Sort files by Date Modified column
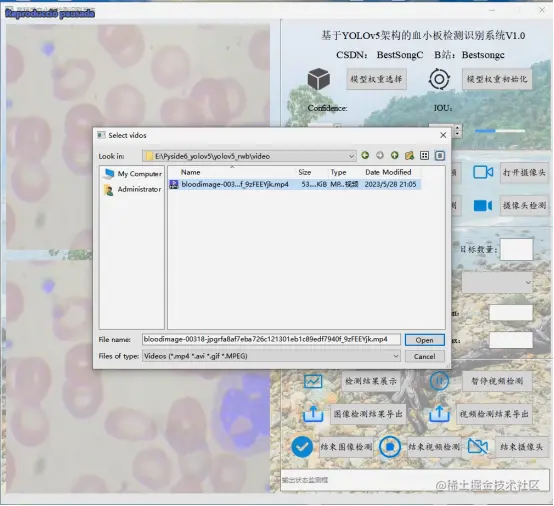The image size is (554, 506). (x=391, y=172)
